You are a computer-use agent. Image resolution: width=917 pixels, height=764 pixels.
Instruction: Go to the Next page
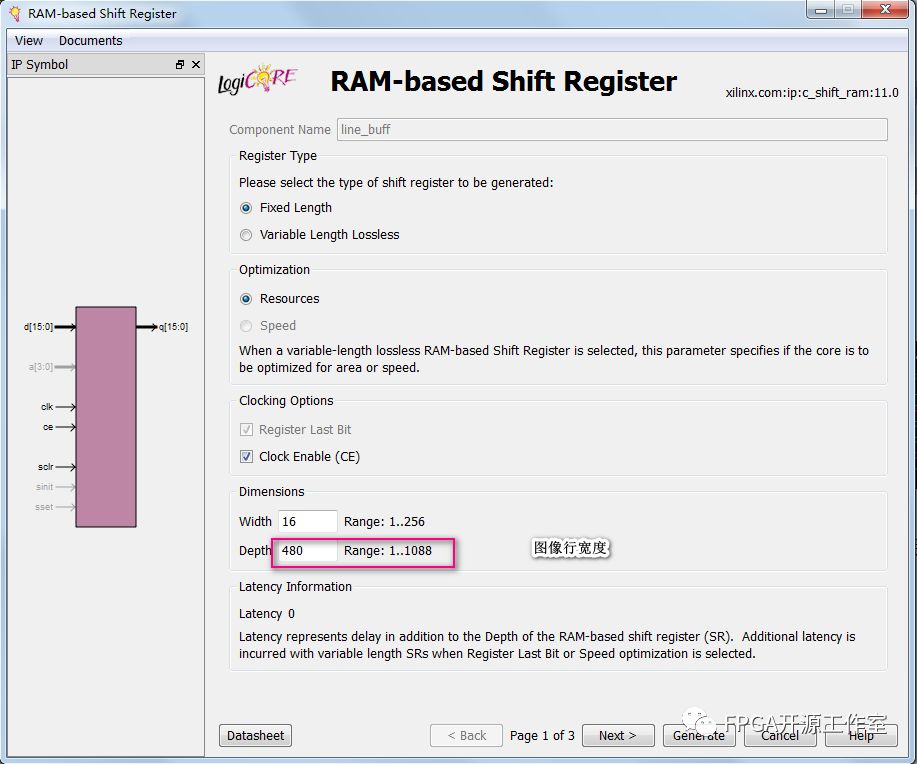click(x=617, y=735)
